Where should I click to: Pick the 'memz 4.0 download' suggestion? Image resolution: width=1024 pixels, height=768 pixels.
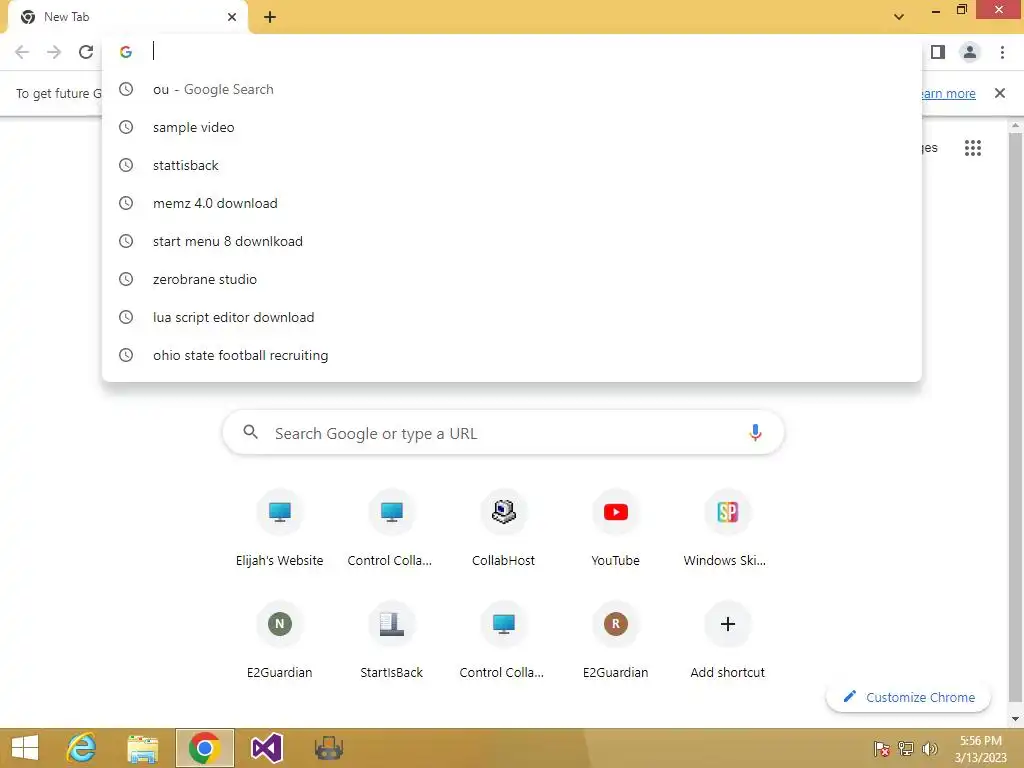(x=512, y=203)
